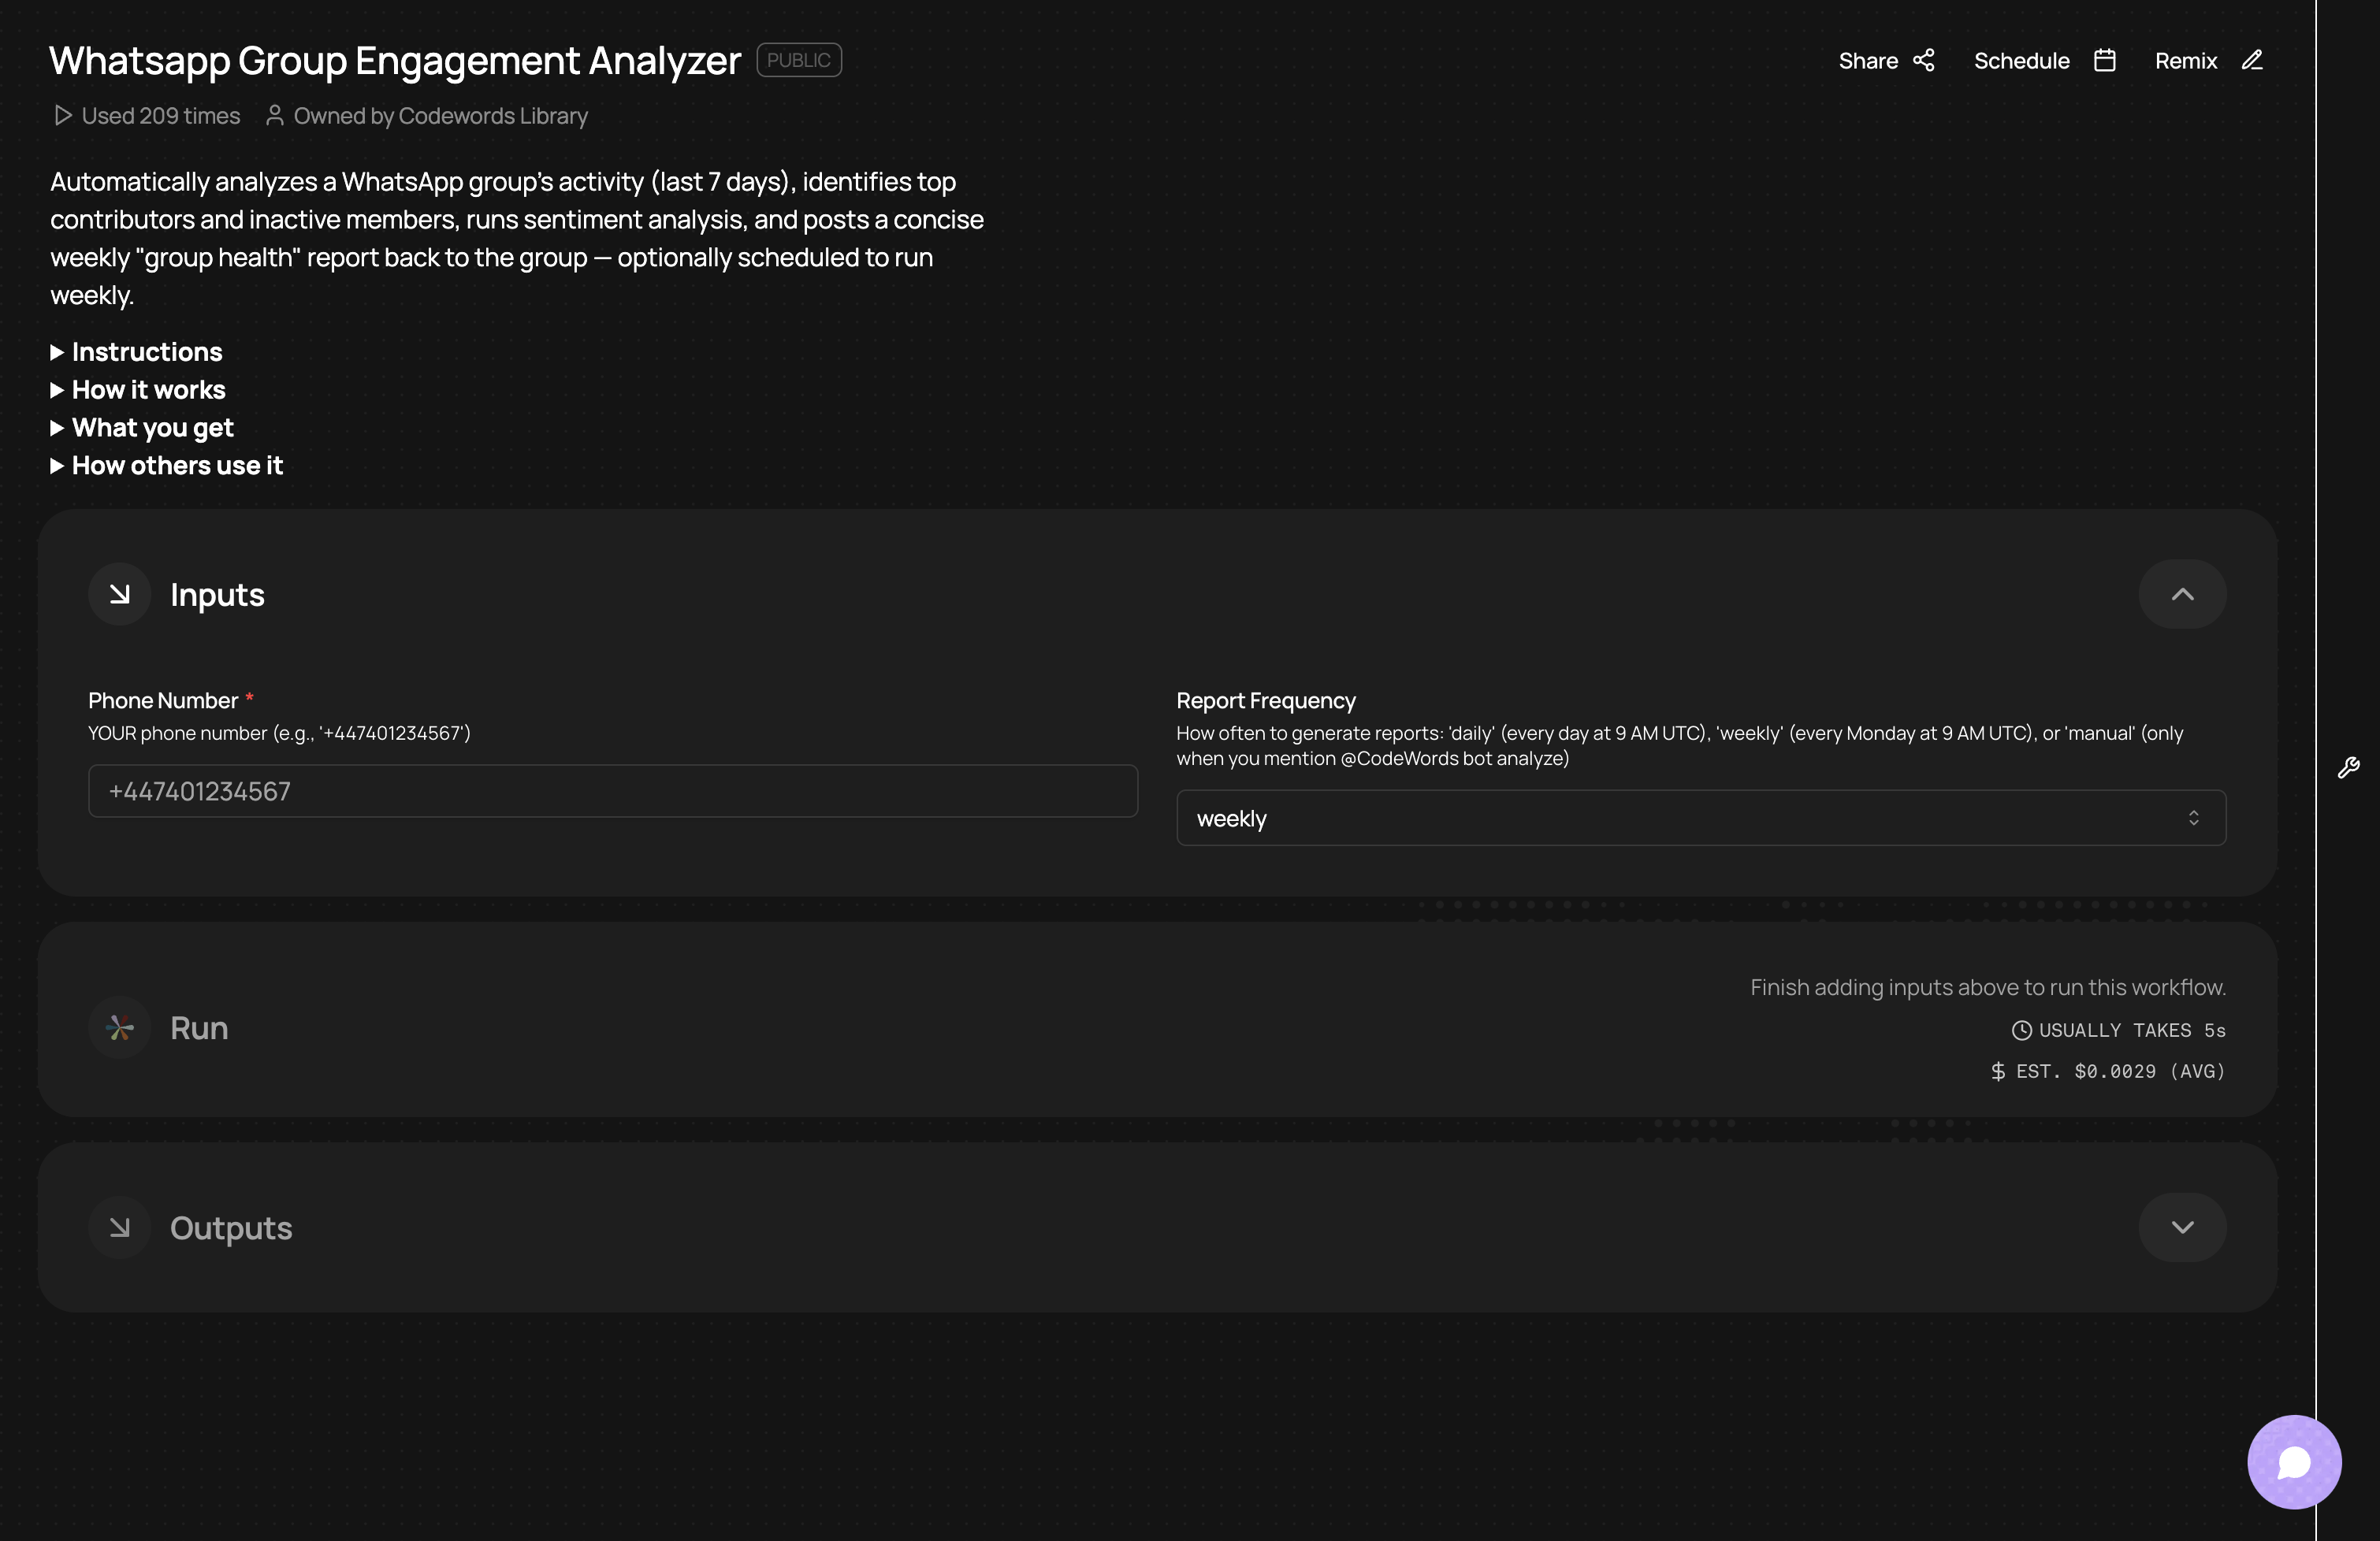Image resolution: width=2380 pixels, height=1541 pixels.
Task: Focus the Phone Number input field
Action: (x=613, y=791)
